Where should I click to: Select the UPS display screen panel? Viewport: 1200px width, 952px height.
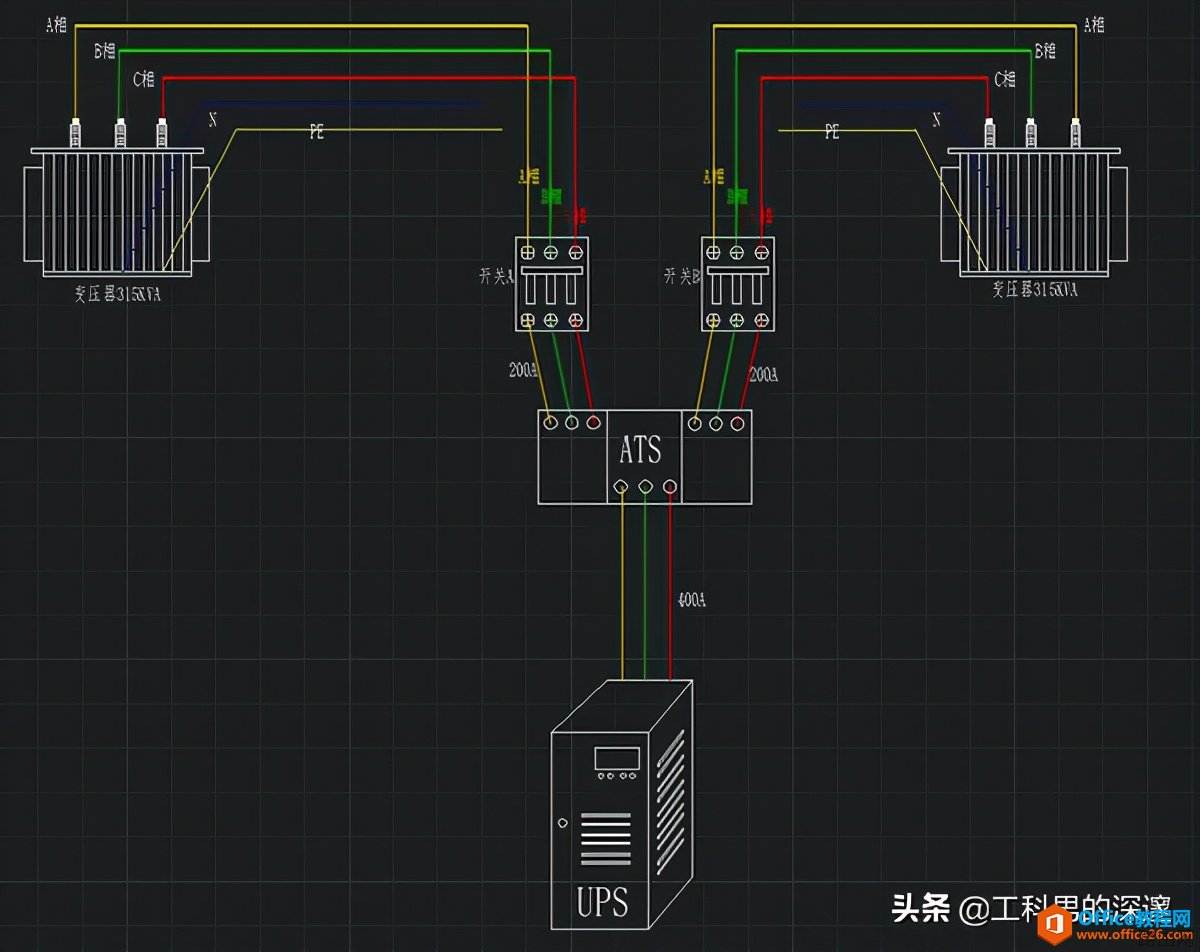[x=616, y=758]
